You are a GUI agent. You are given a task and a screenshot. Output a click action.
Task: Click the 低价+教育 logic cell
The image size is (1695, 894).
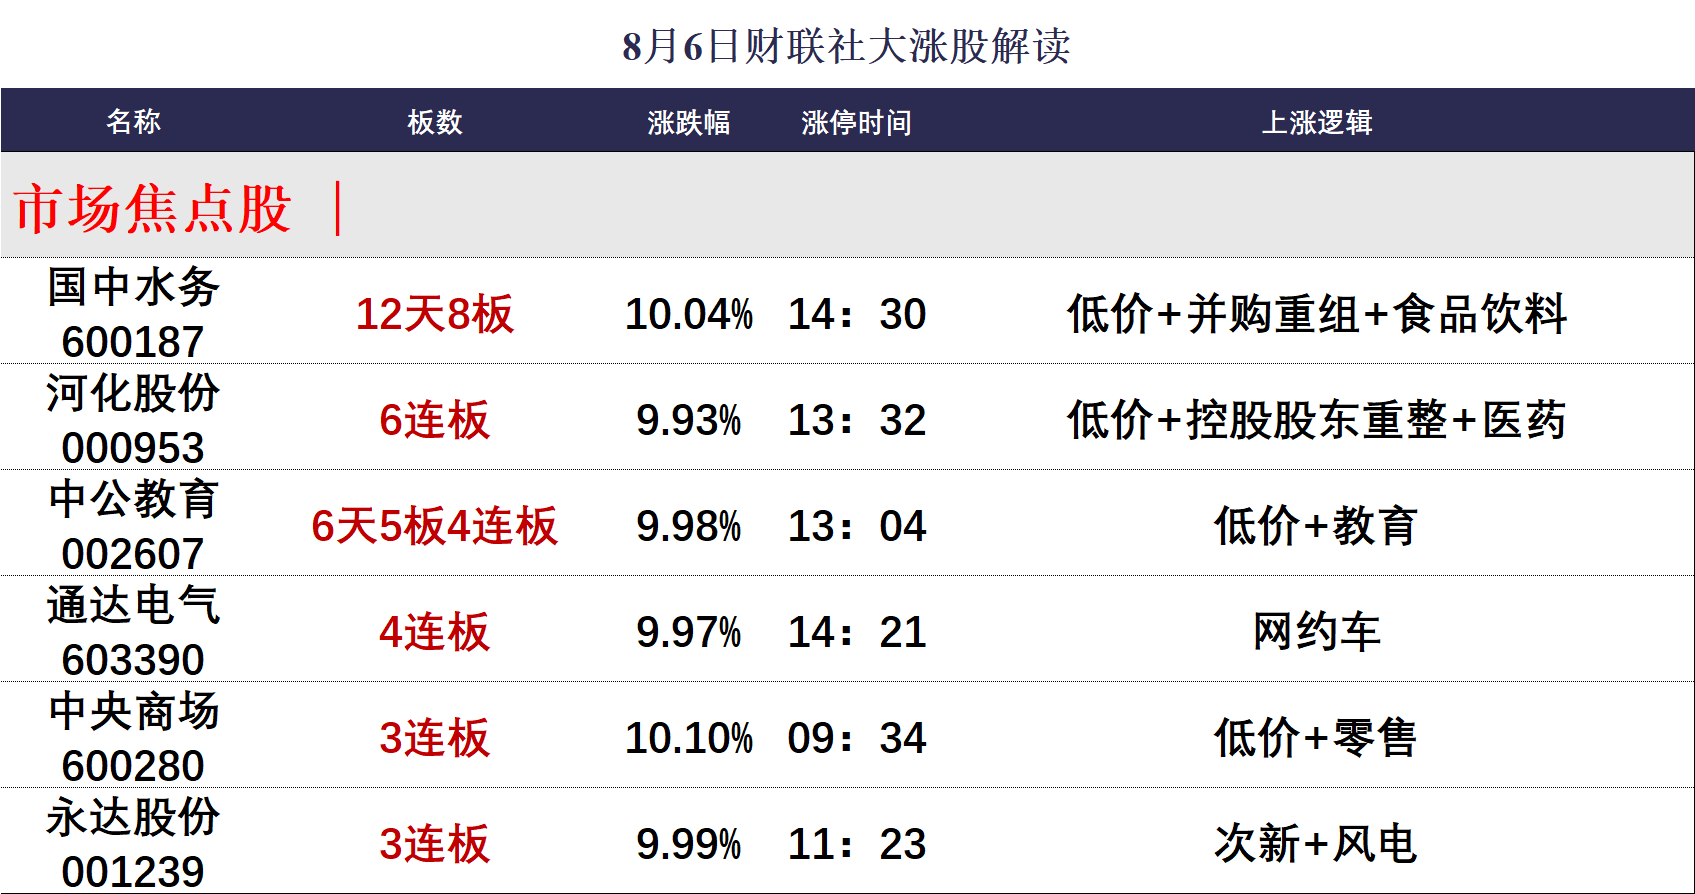pos(1317,526)
